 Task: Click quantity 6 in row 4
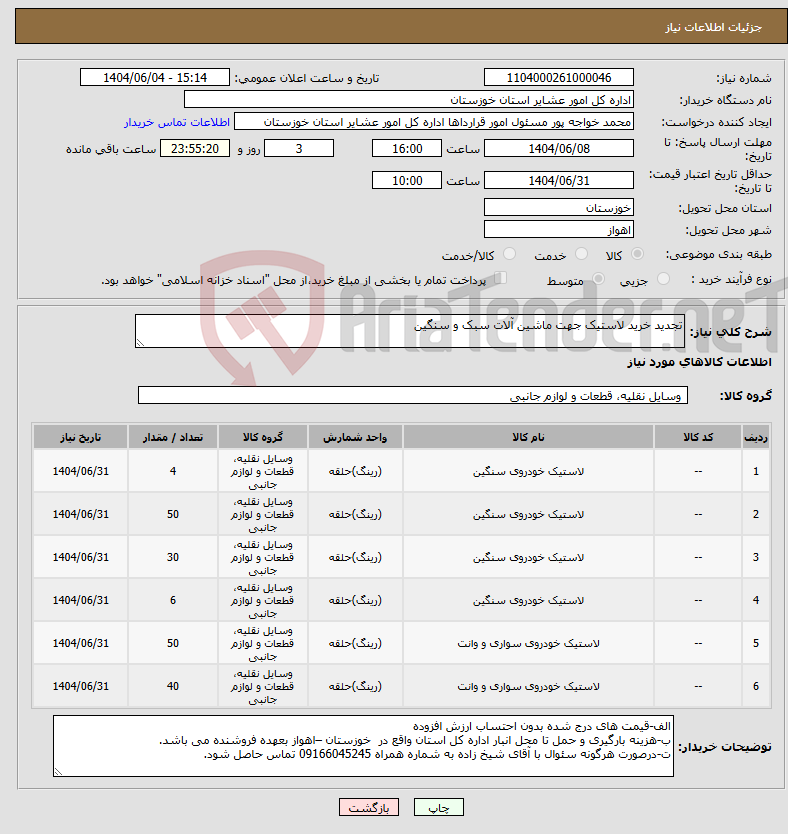point(173,601)
